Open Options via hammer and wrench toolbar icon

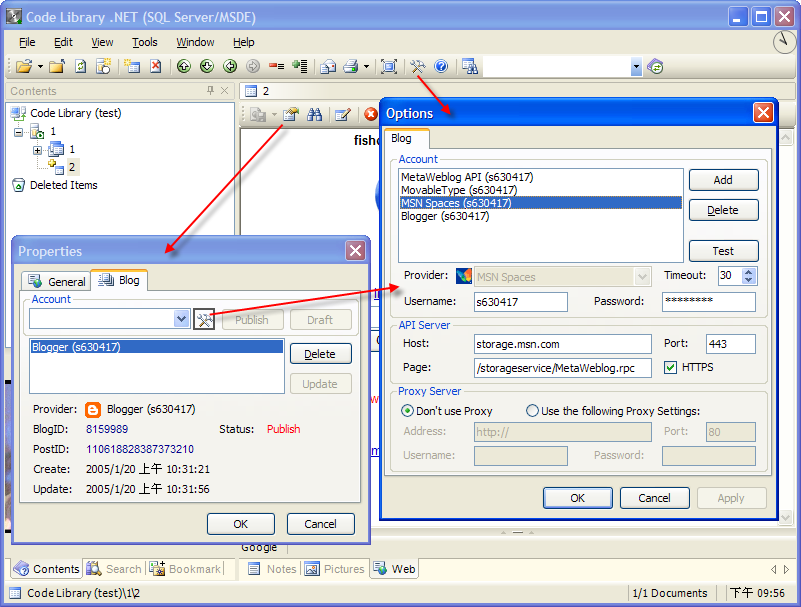pos(417,66)
